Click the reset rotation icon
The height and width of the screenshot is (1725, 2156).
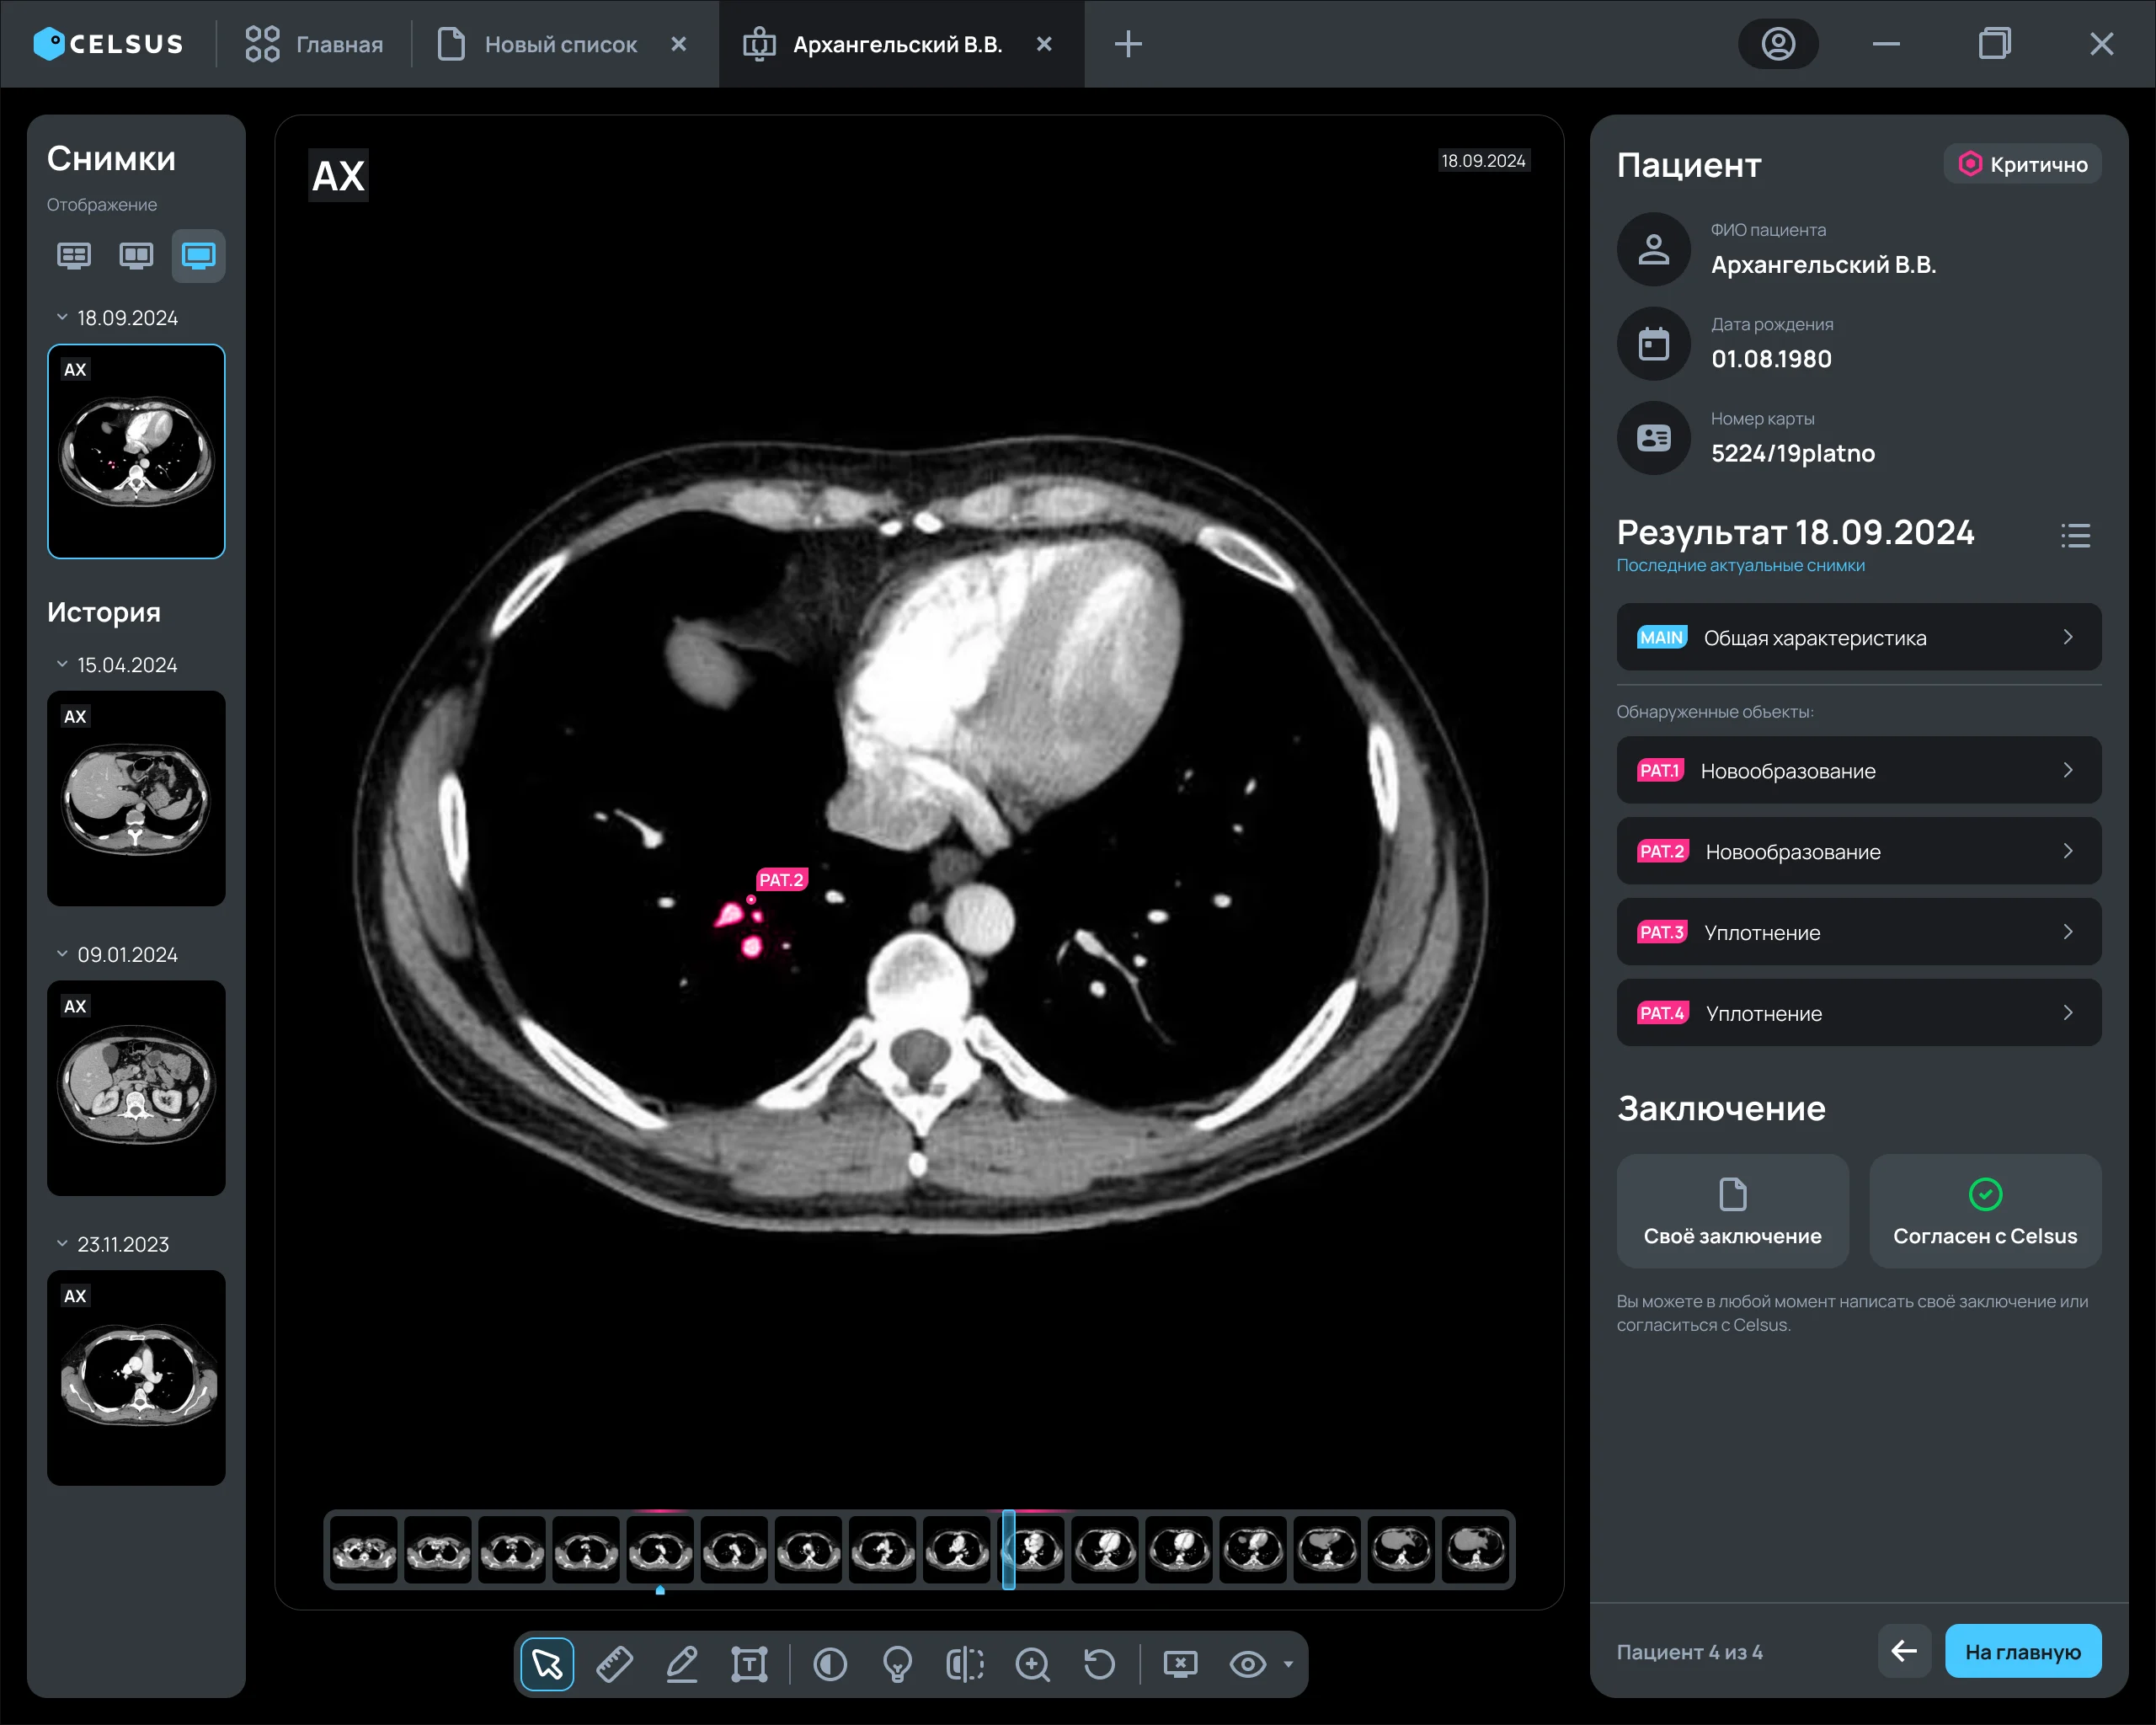coord(1099,1664)
